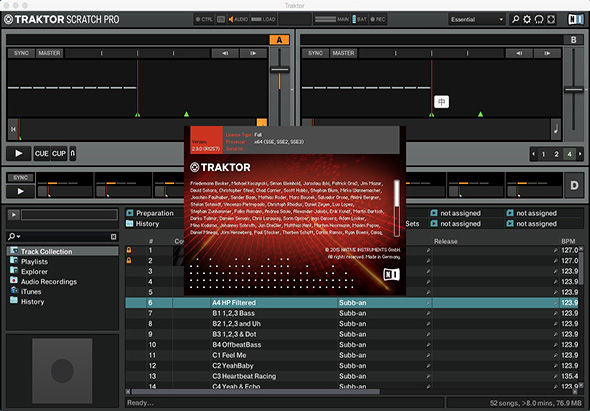Toggle MASTER on Deck A
590x411 pixels.
point(49,53)
